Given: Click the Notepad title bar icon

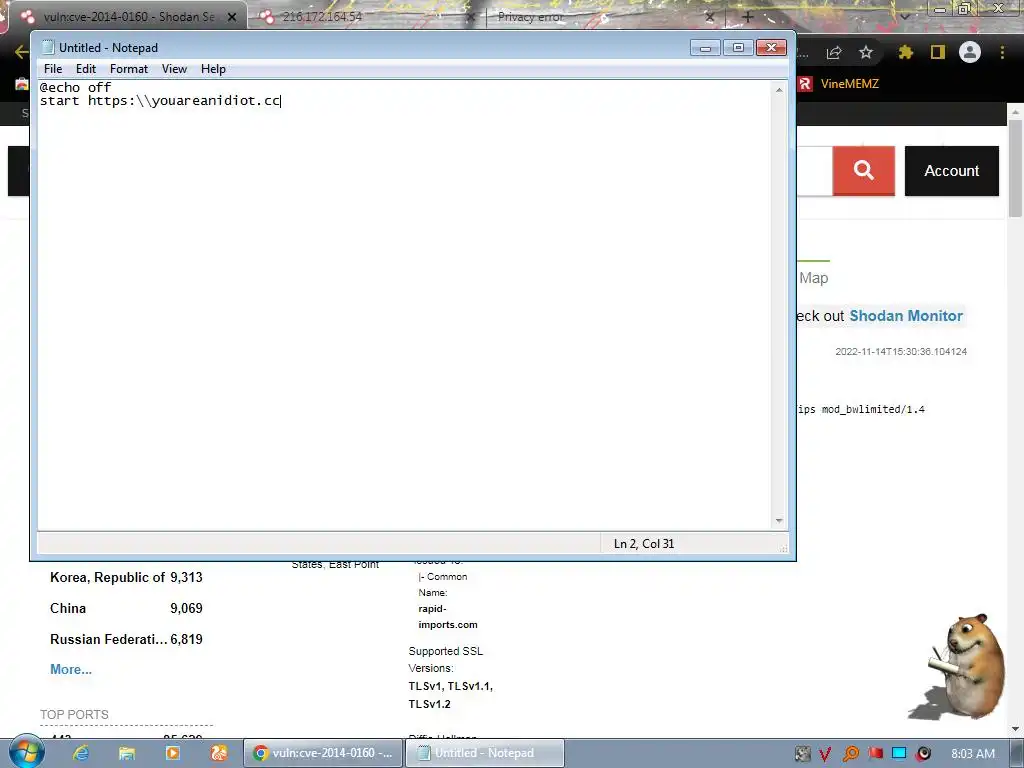Looking at the screenshot, I should coord(48,47).
